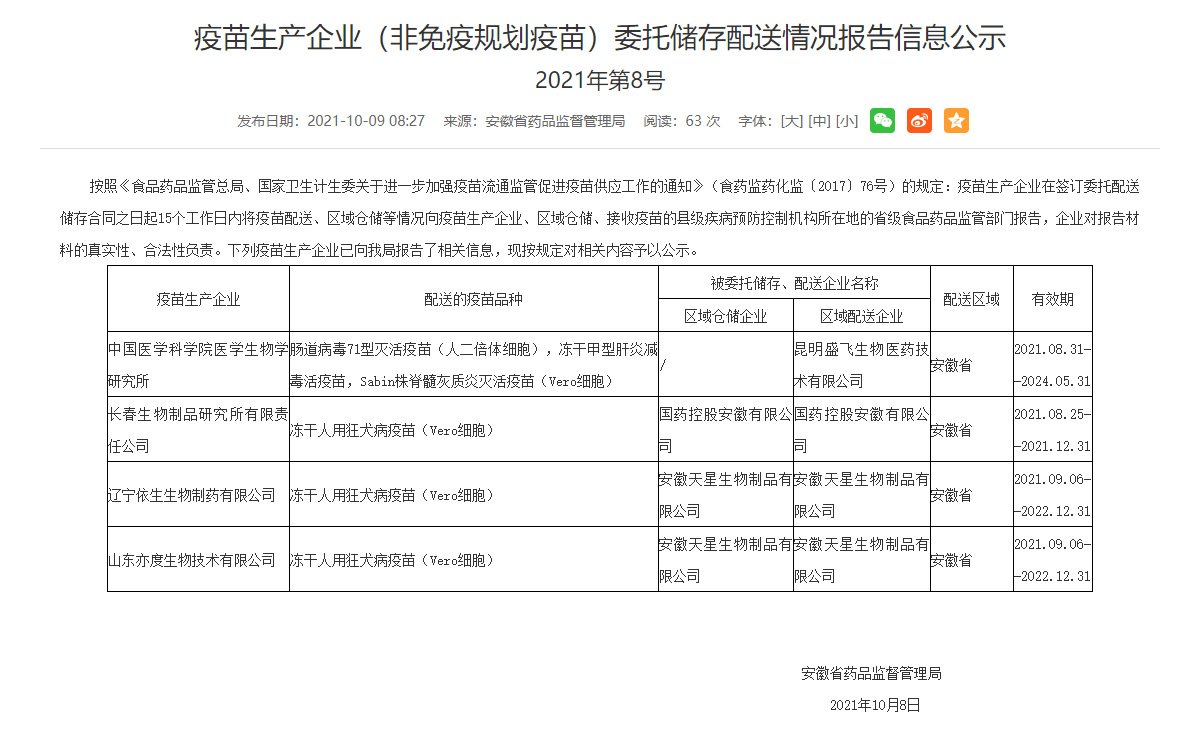The width and height of the screenshot is (1186, 734).
Task: Click the publish date 2021-10-09 08:27
Action: [x=366, y=121]
